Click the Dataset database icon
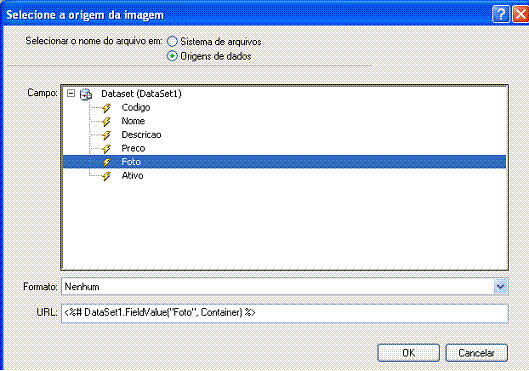Screen dimensions: 529x371 pyautogui.click(x=86, y=94)
